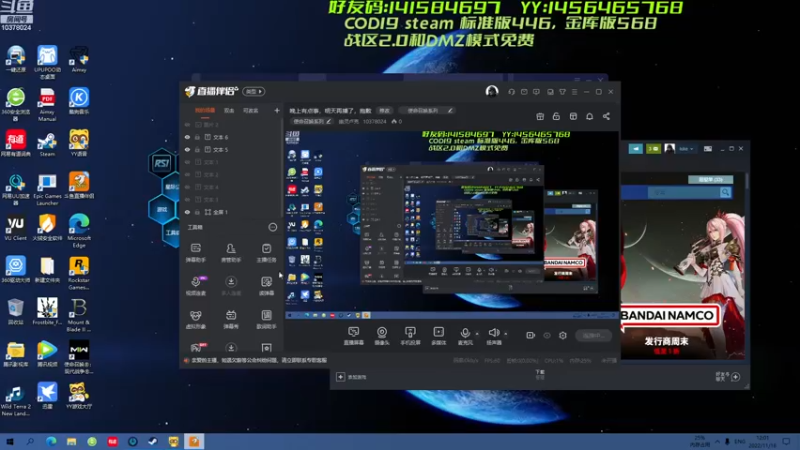The image size is (800, 450).
Task: Toggle the preview eye icon beside settings gear
Action: [547, 335]
